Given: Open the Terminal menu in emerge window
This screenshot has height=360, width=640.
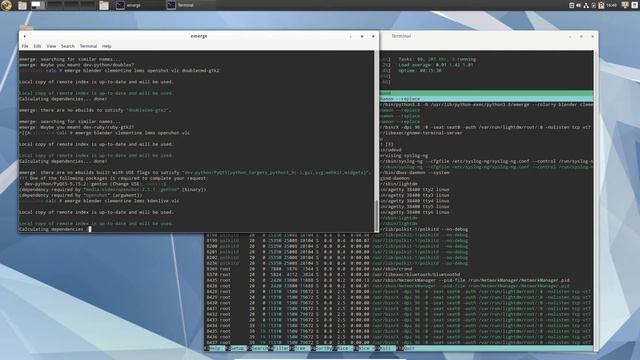Looking at the screenshot, I should (x=88, y=46).
